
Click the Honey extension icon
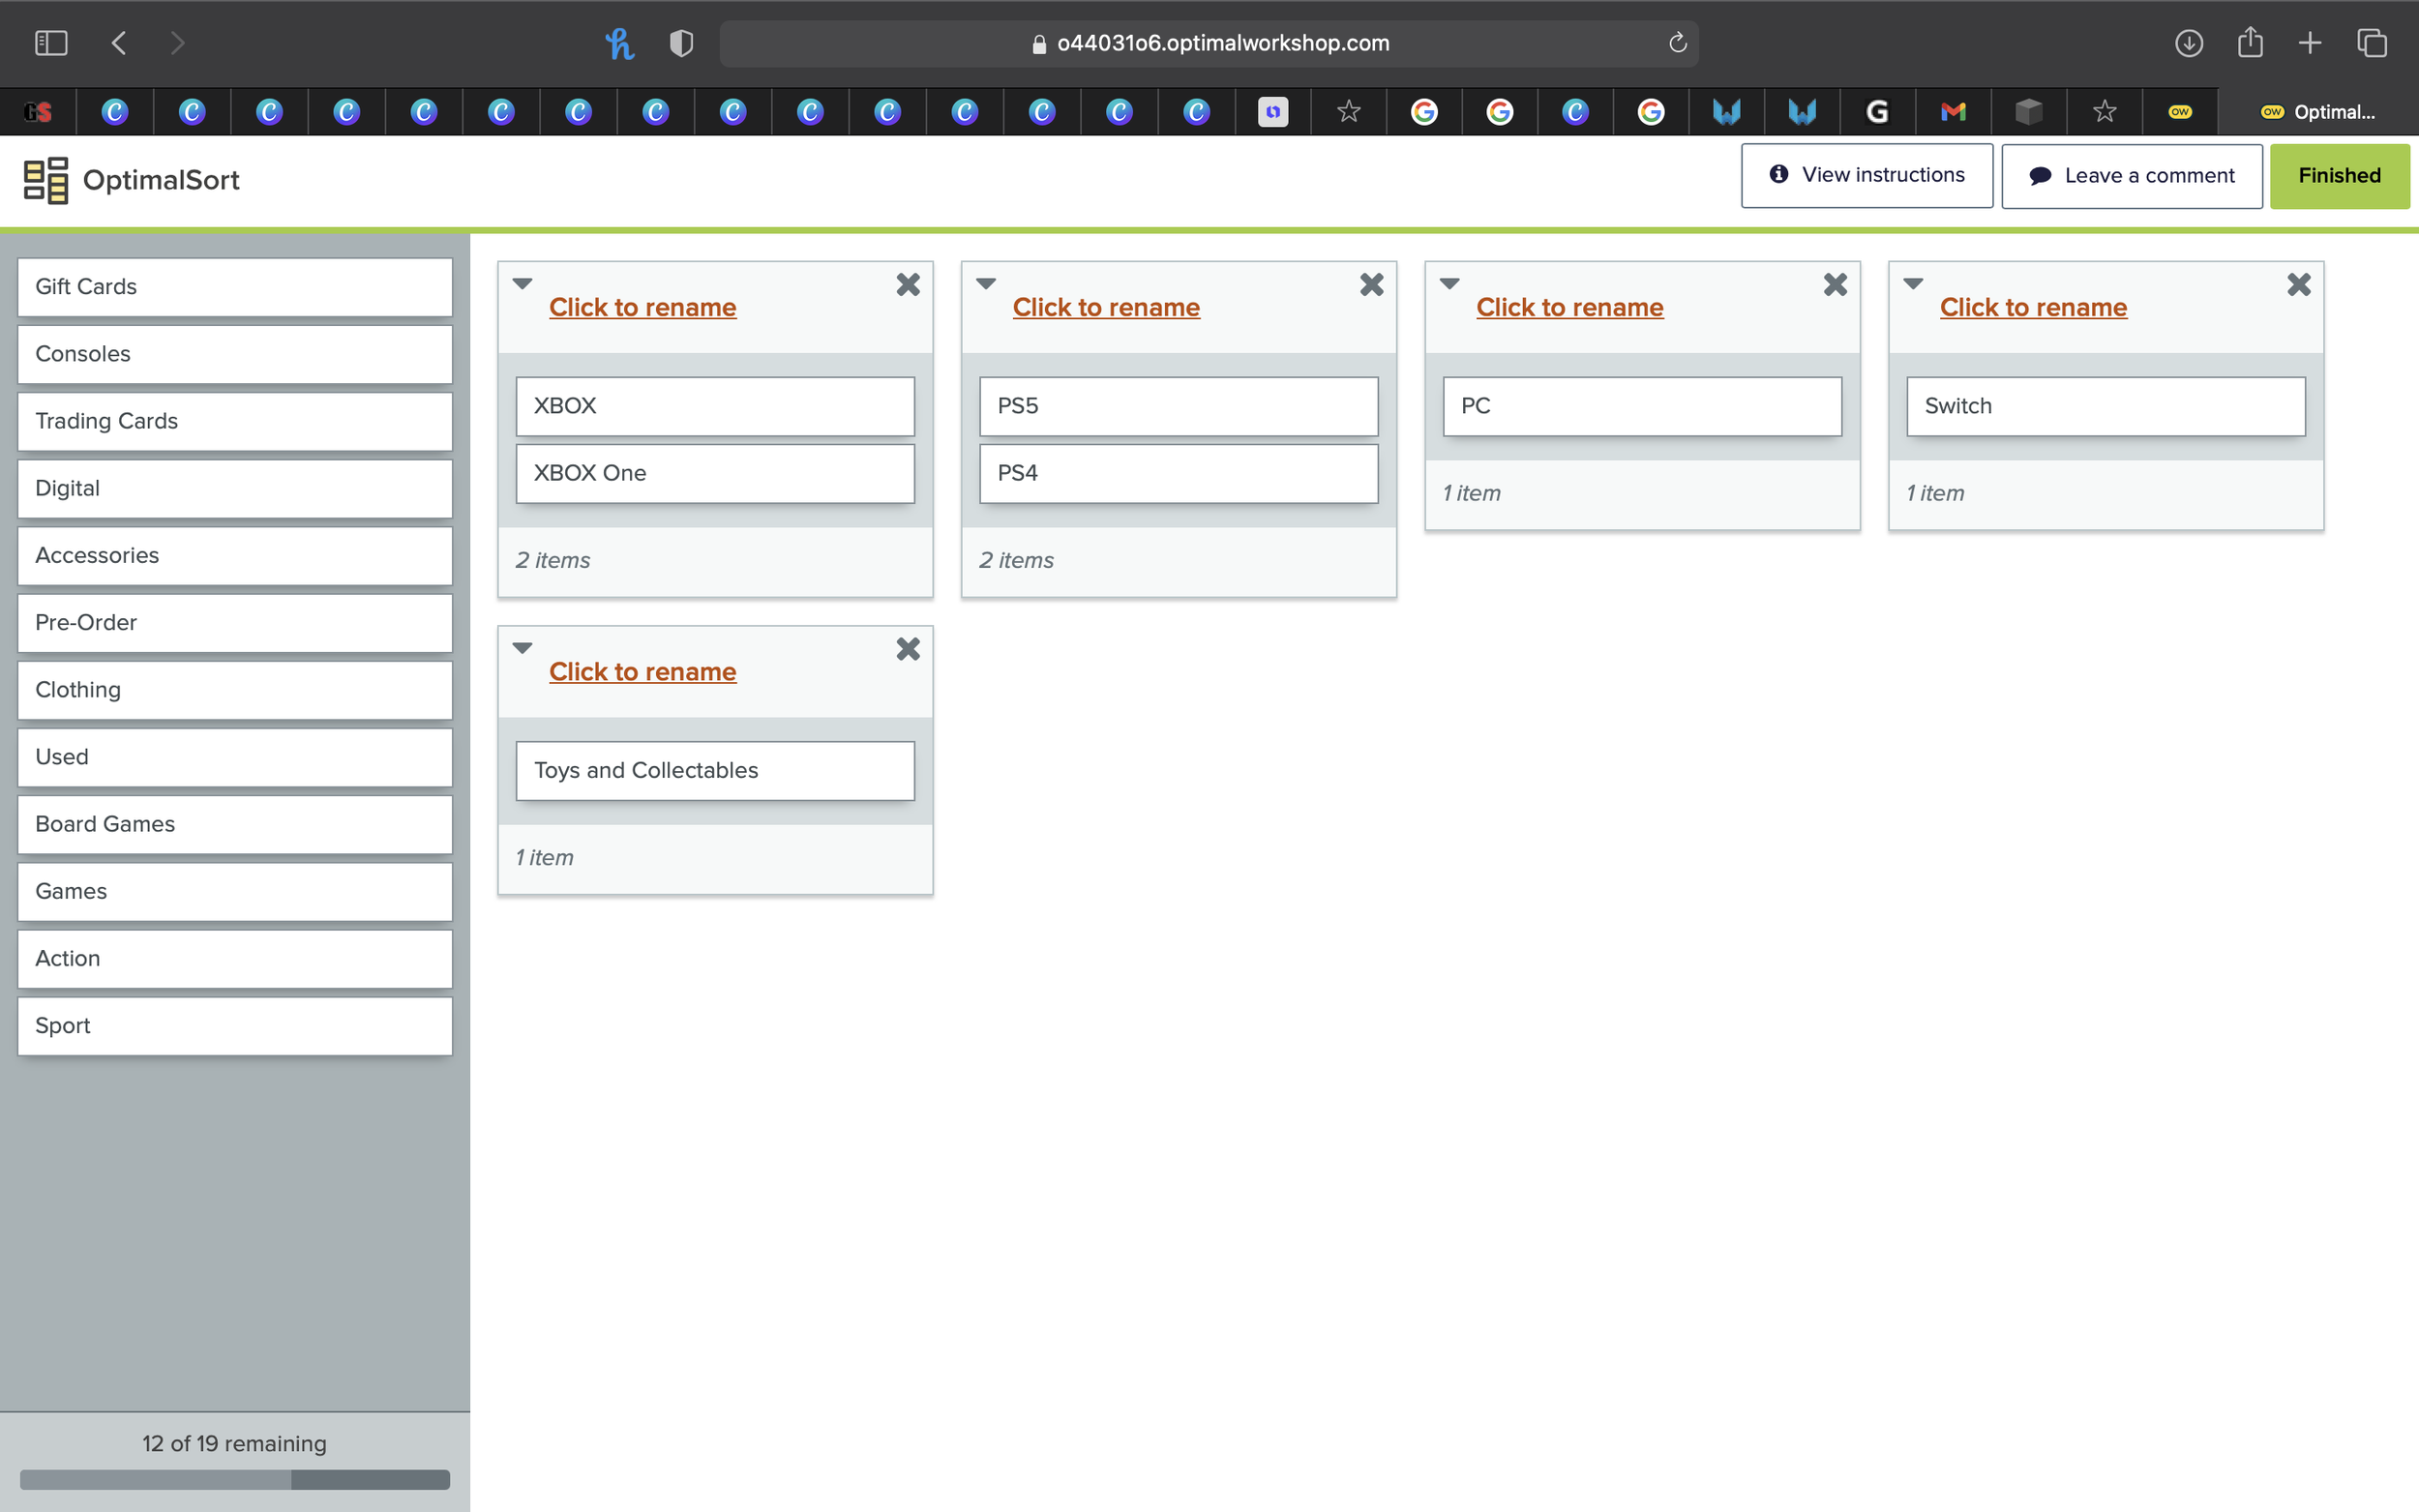coord(619,43)
